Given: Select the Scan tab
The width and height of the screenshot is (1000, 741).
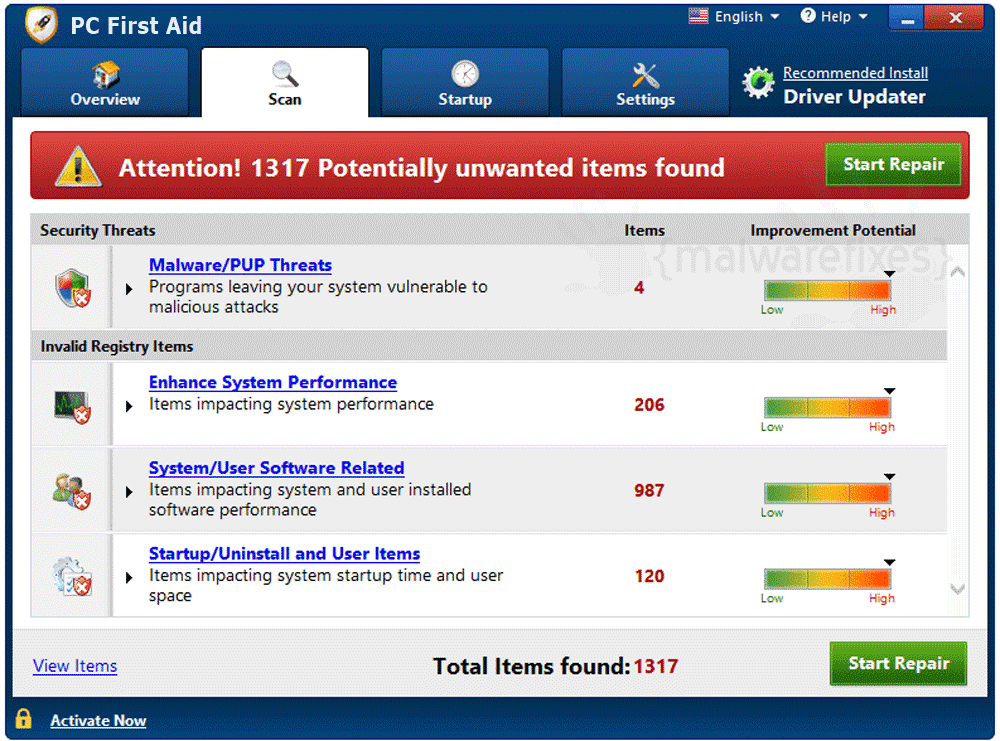Looking at the screenshot, I should 284,83.
